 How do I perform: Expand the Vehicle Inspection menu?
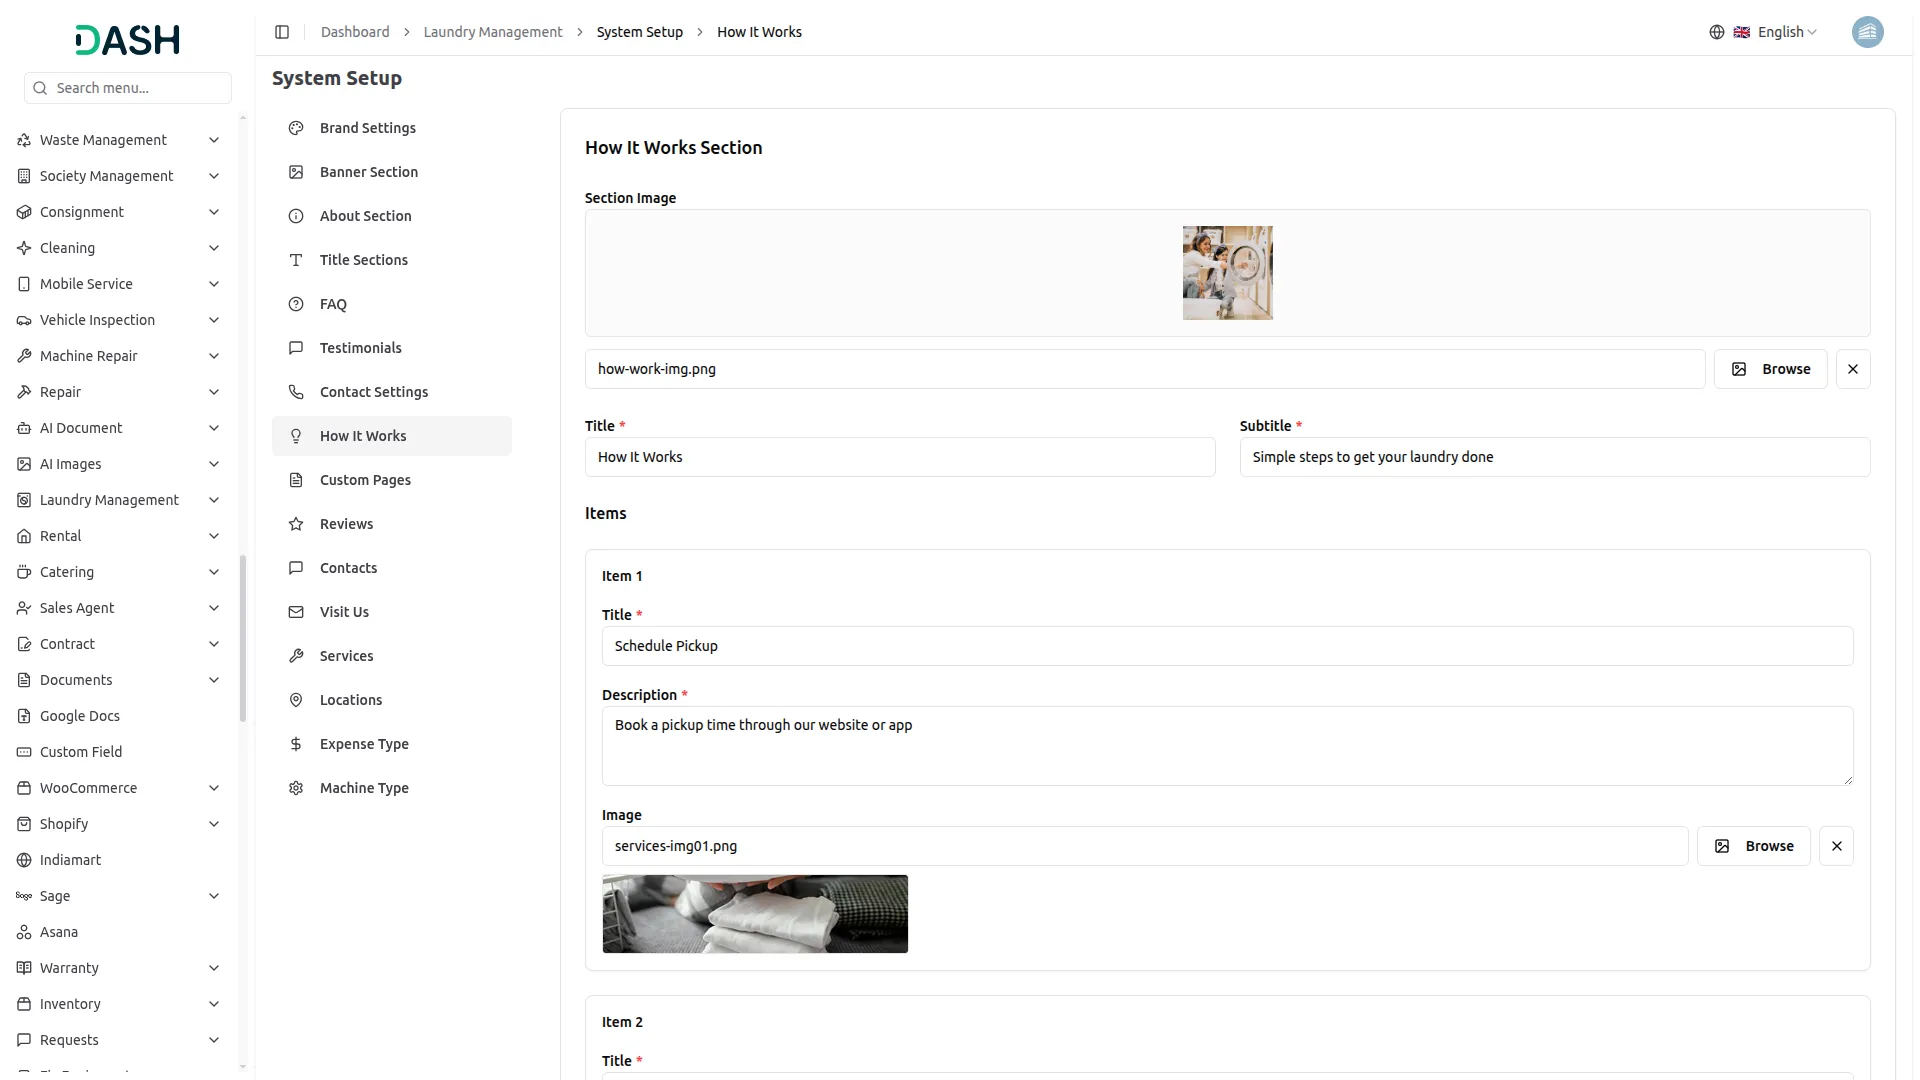tap(119, 320)
